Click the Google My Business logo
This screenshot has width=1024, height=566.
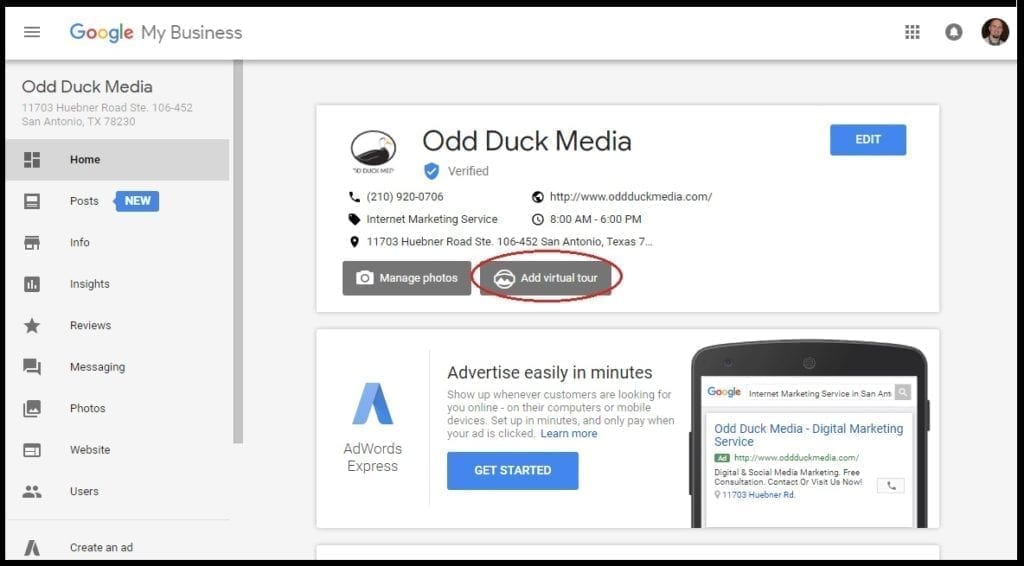[155, 32]
